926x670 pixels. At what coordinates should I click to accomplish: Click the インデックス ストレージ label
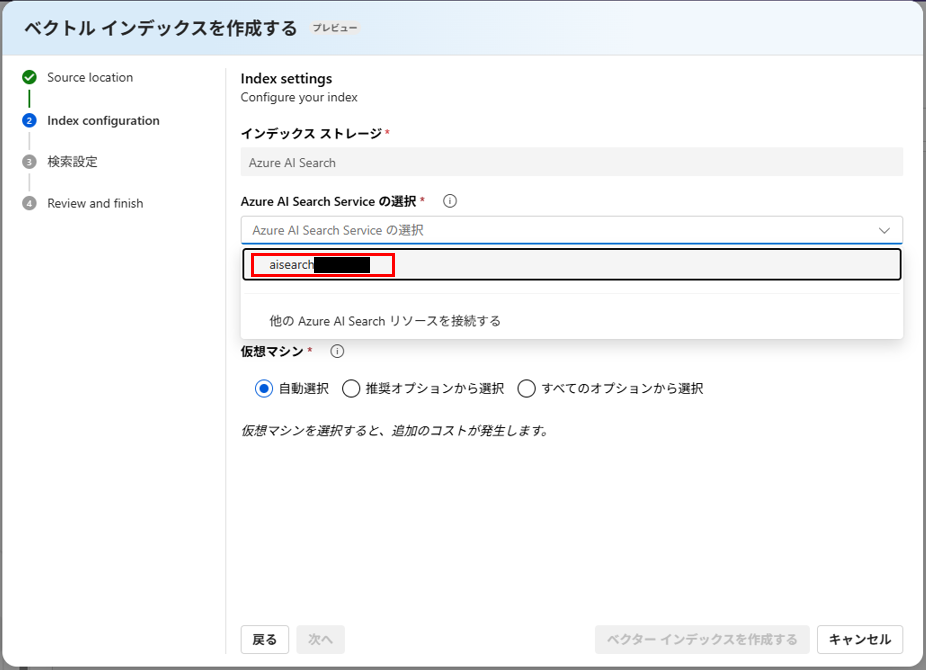(311, 133)
